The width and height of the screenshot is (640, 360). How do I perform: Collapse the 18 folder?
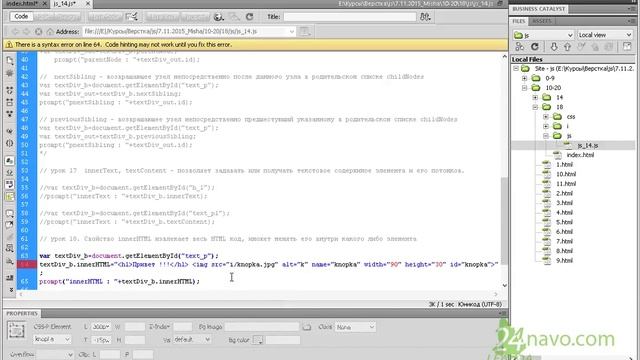tap(535, 107)
